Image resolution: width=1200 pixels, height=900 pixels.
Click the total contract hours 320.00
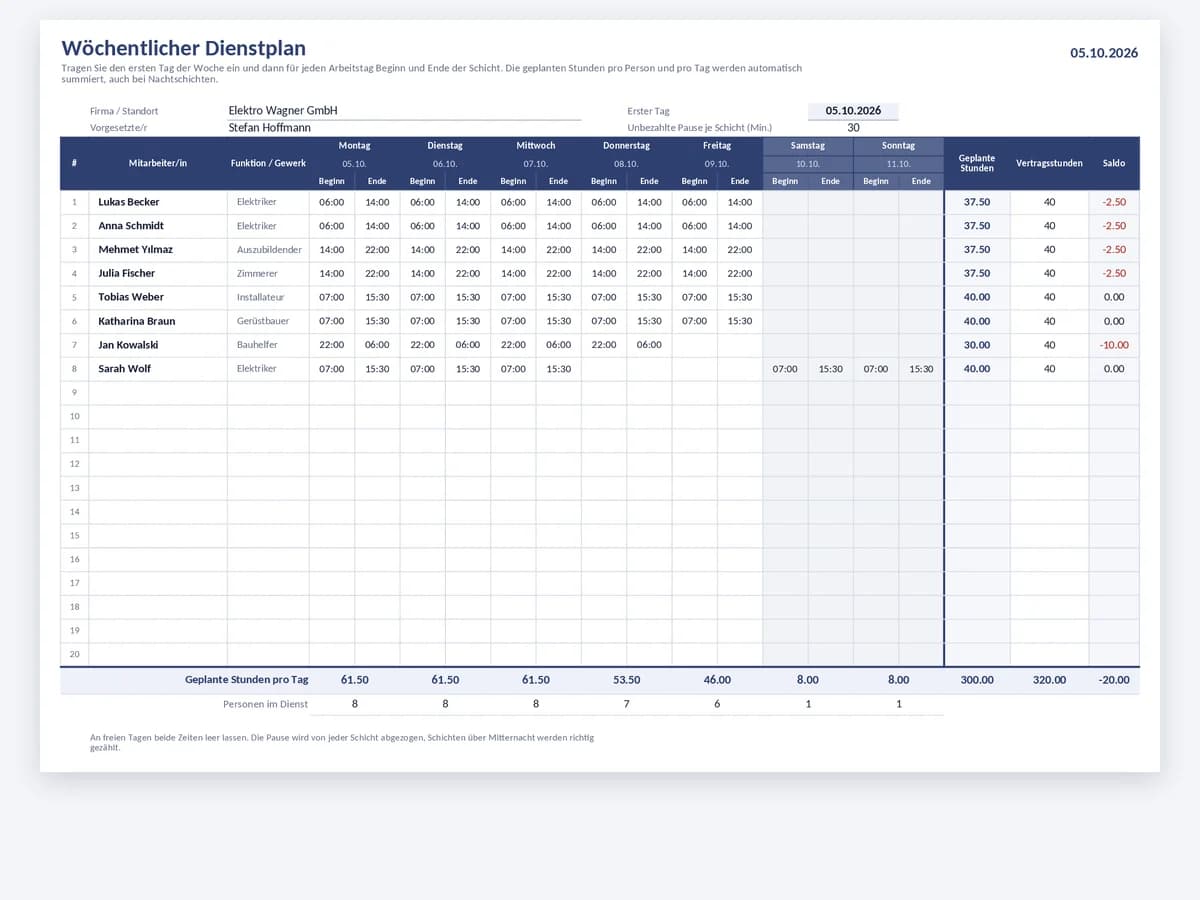[x=1049, y=680]
